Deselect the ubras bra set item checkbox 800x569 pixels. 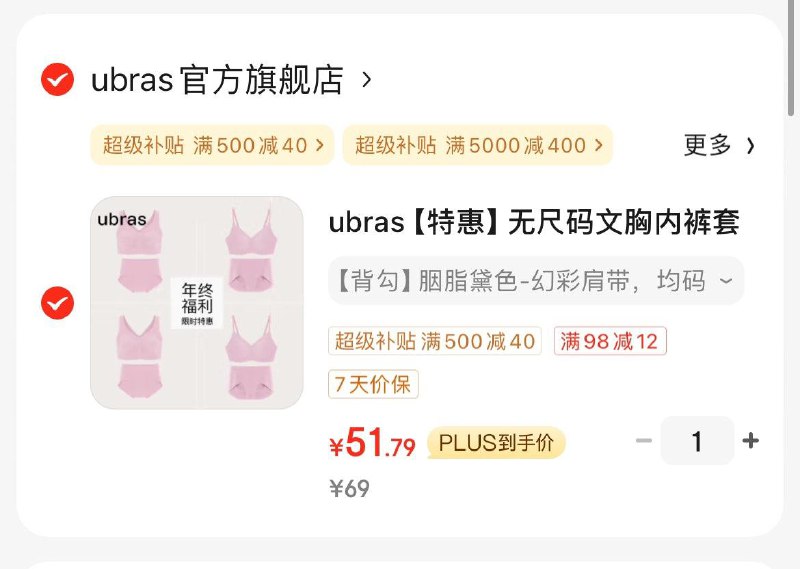(57, 303)
